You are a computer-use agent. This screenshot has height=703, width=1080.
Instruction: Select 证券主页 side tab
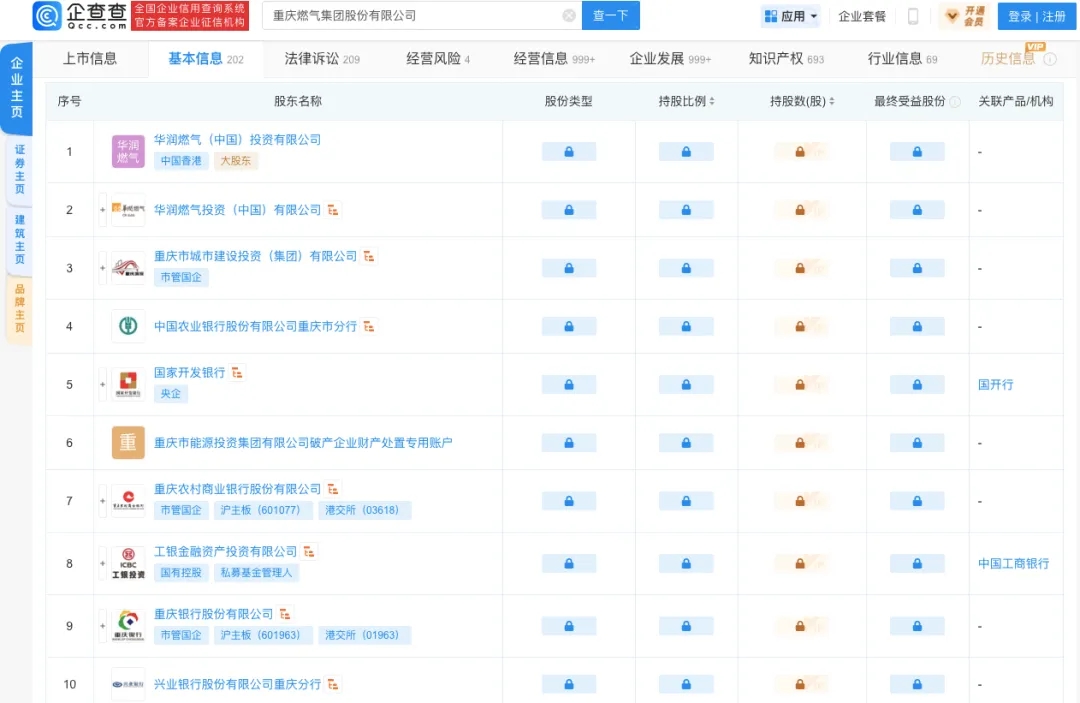[x=19, y=169]
